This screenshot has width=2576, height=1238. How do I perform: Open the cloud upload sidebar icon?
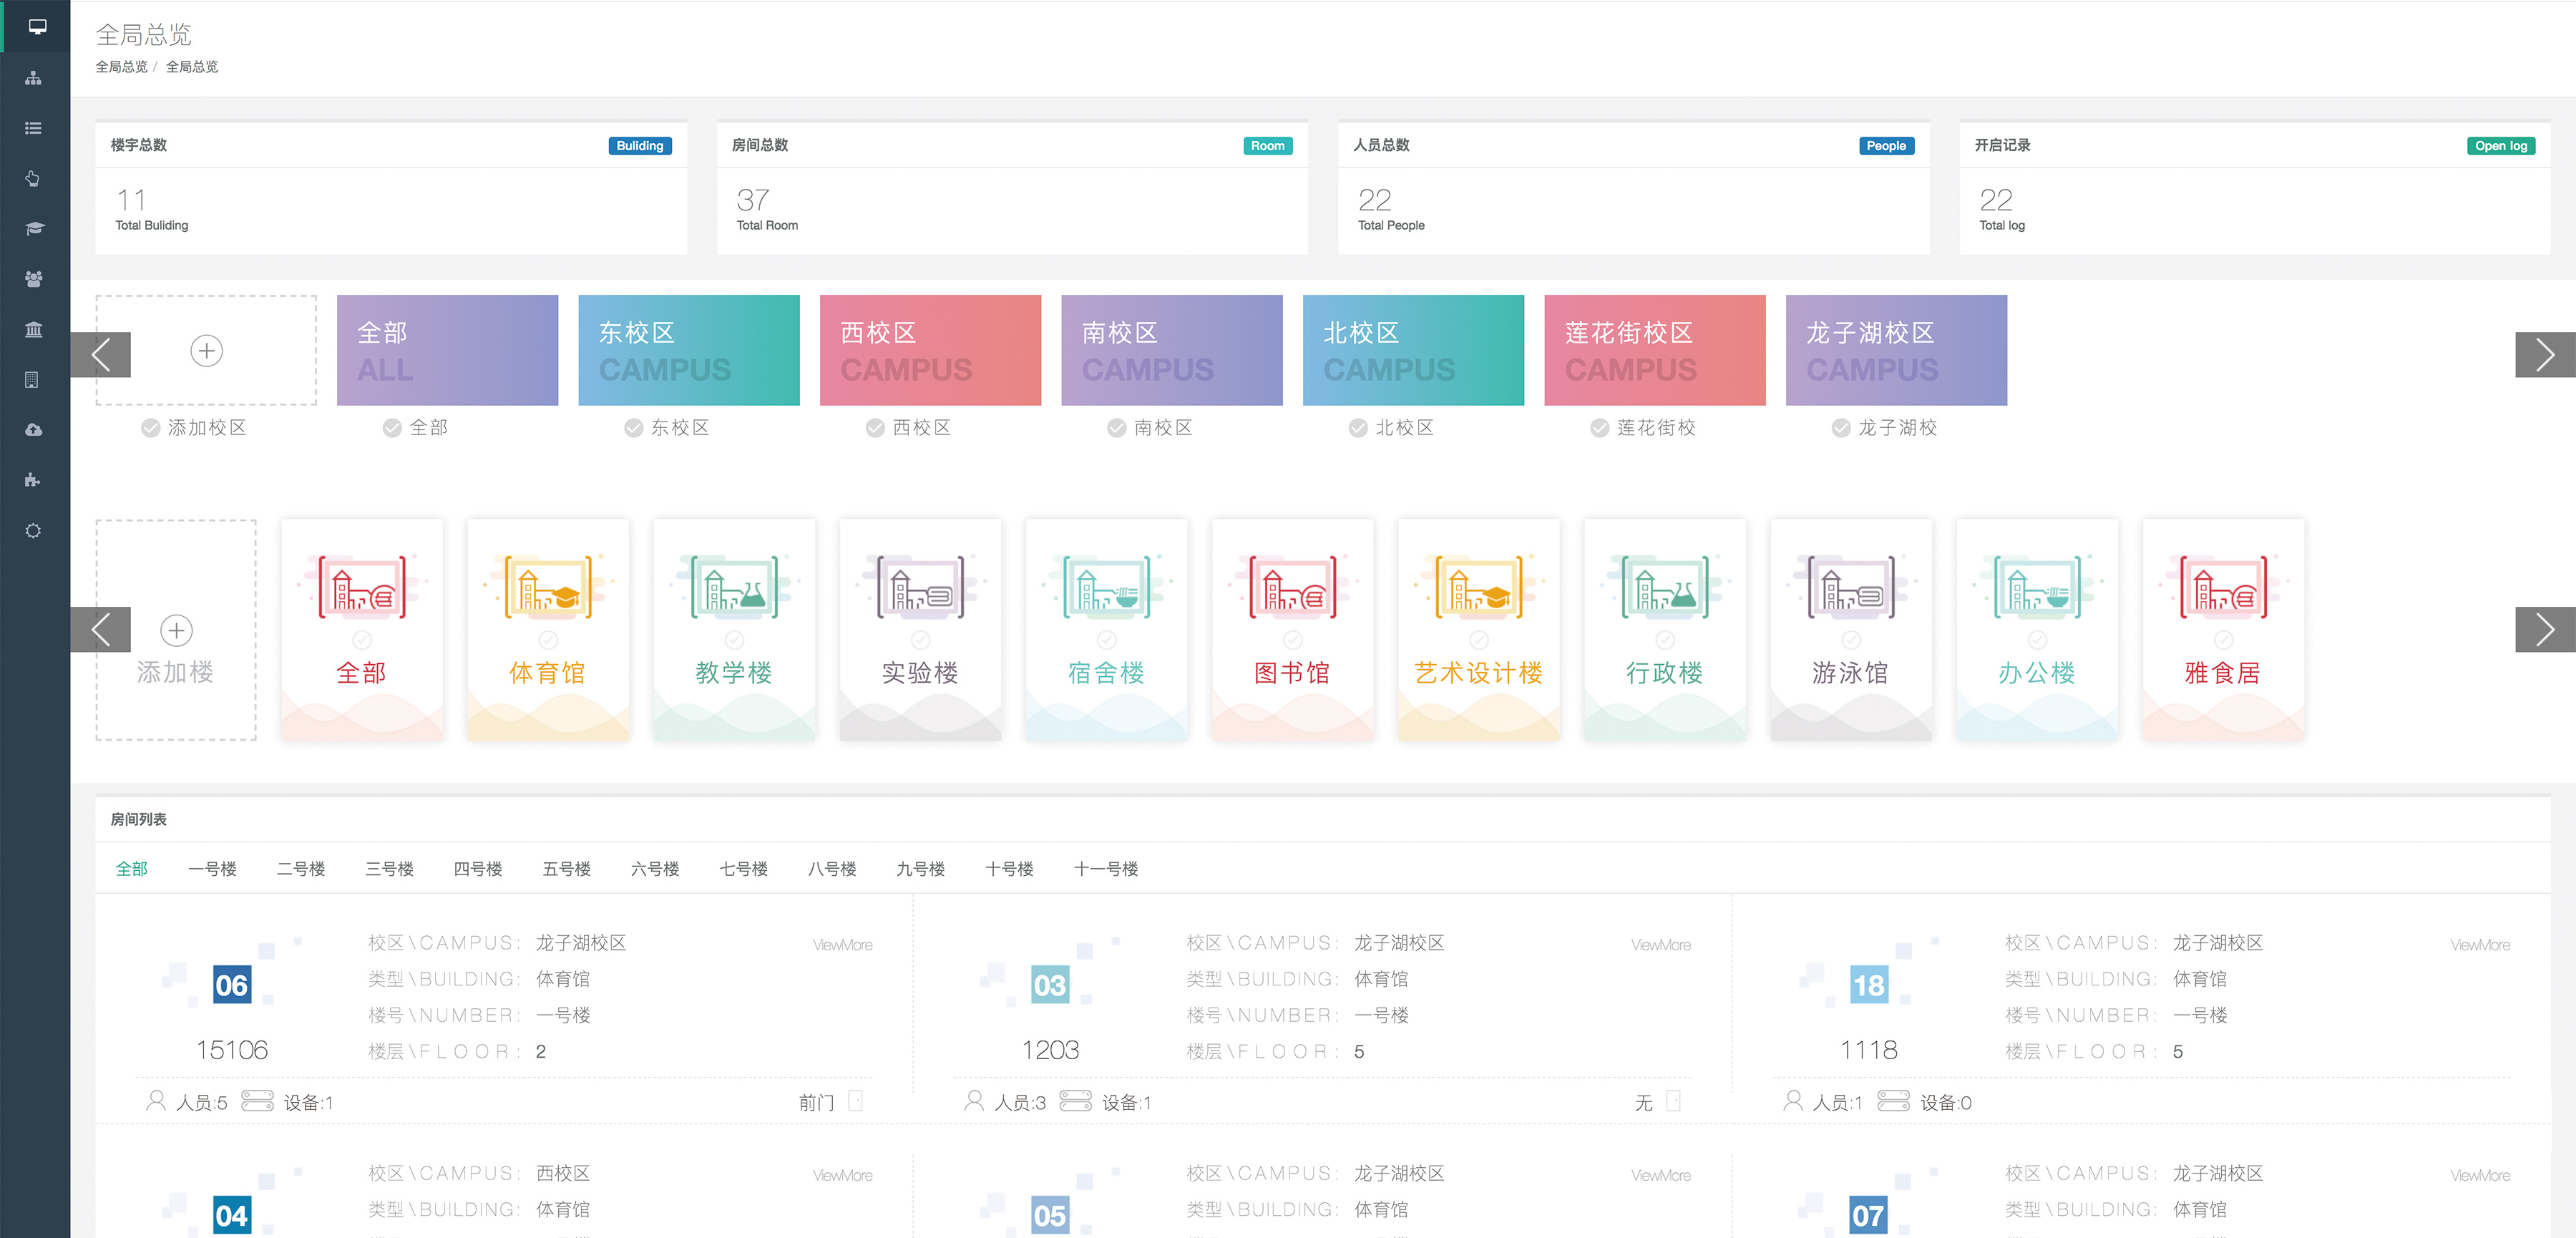[34, 430]
